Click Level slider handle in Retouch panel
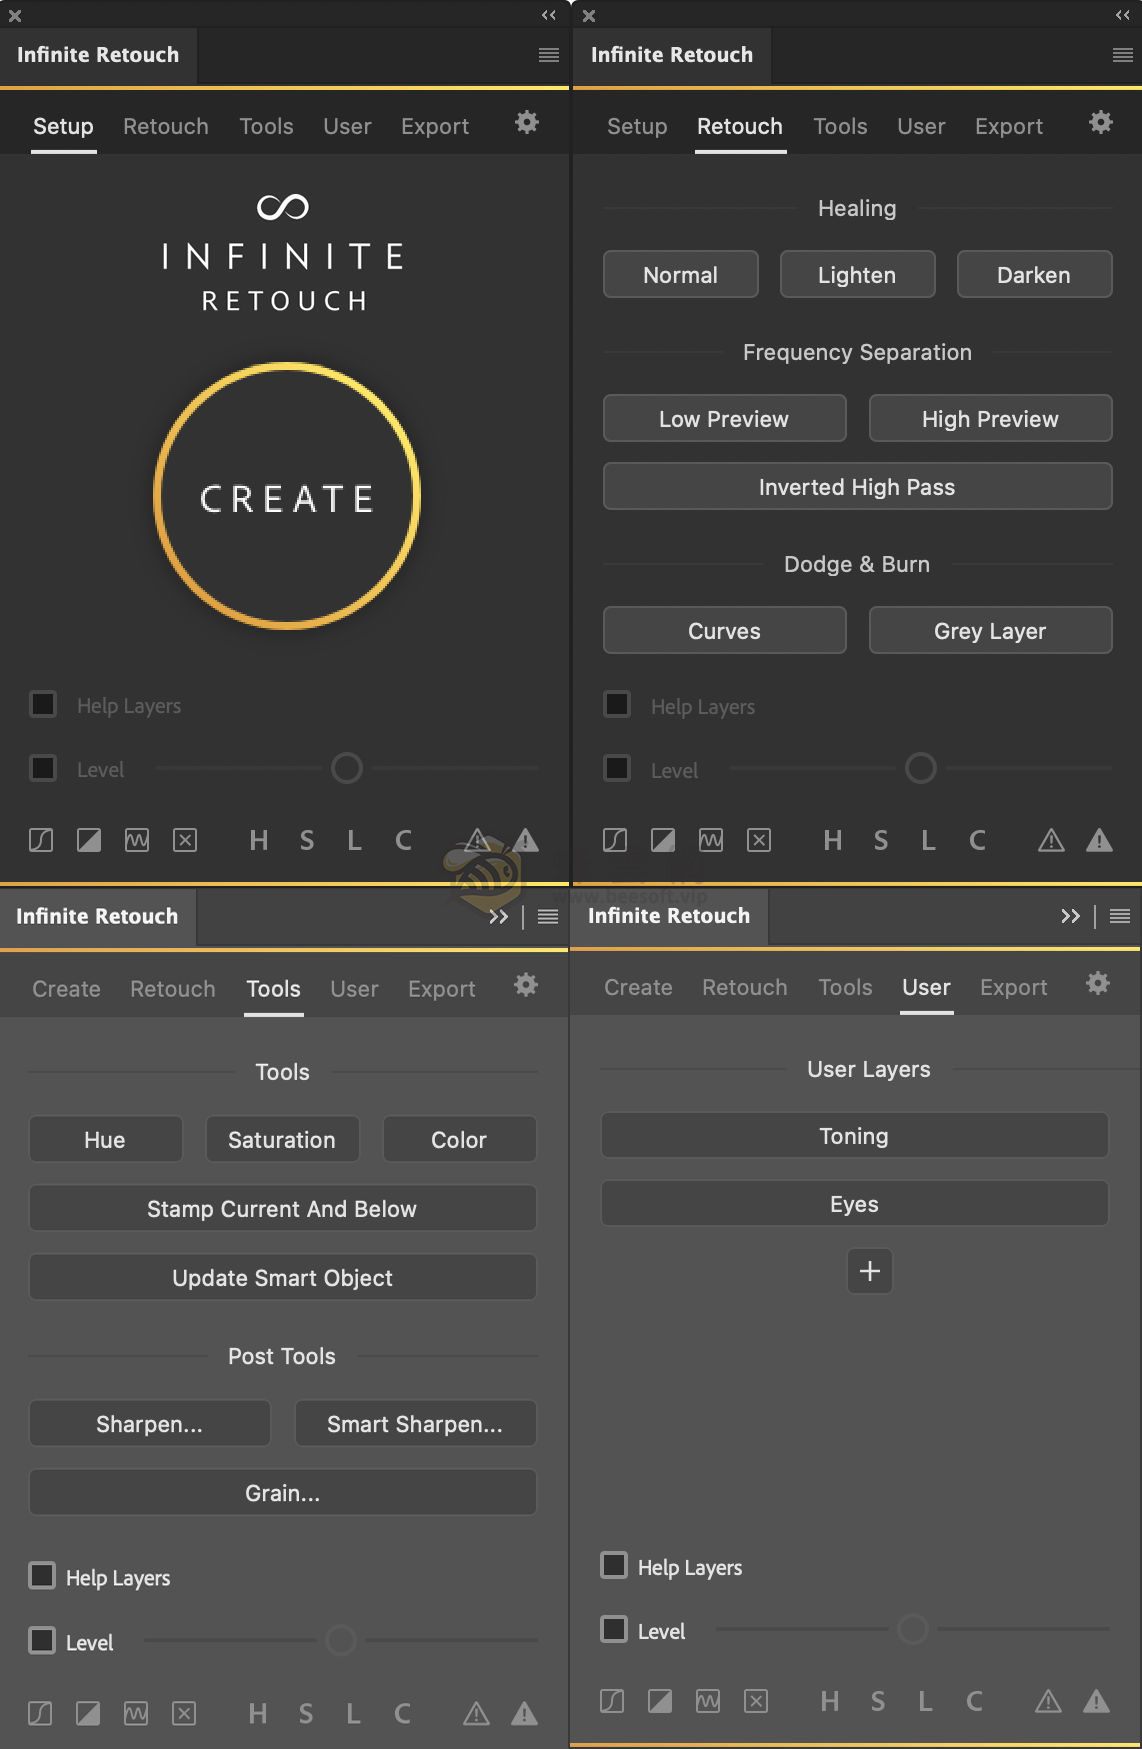The width and height of the screenshot is (1142, 1749). point(921,768)
